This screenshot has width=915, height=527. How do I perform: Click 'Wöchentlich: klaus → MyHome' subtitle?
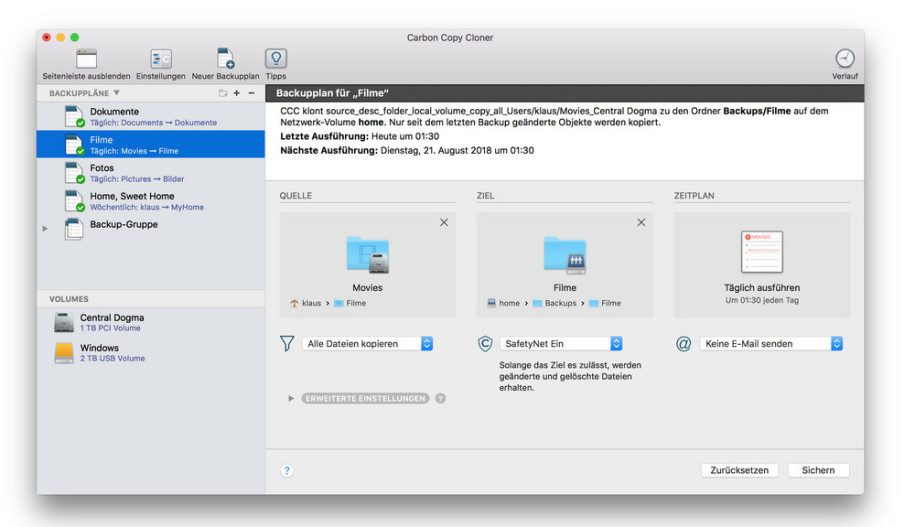[x=147, y=207]
